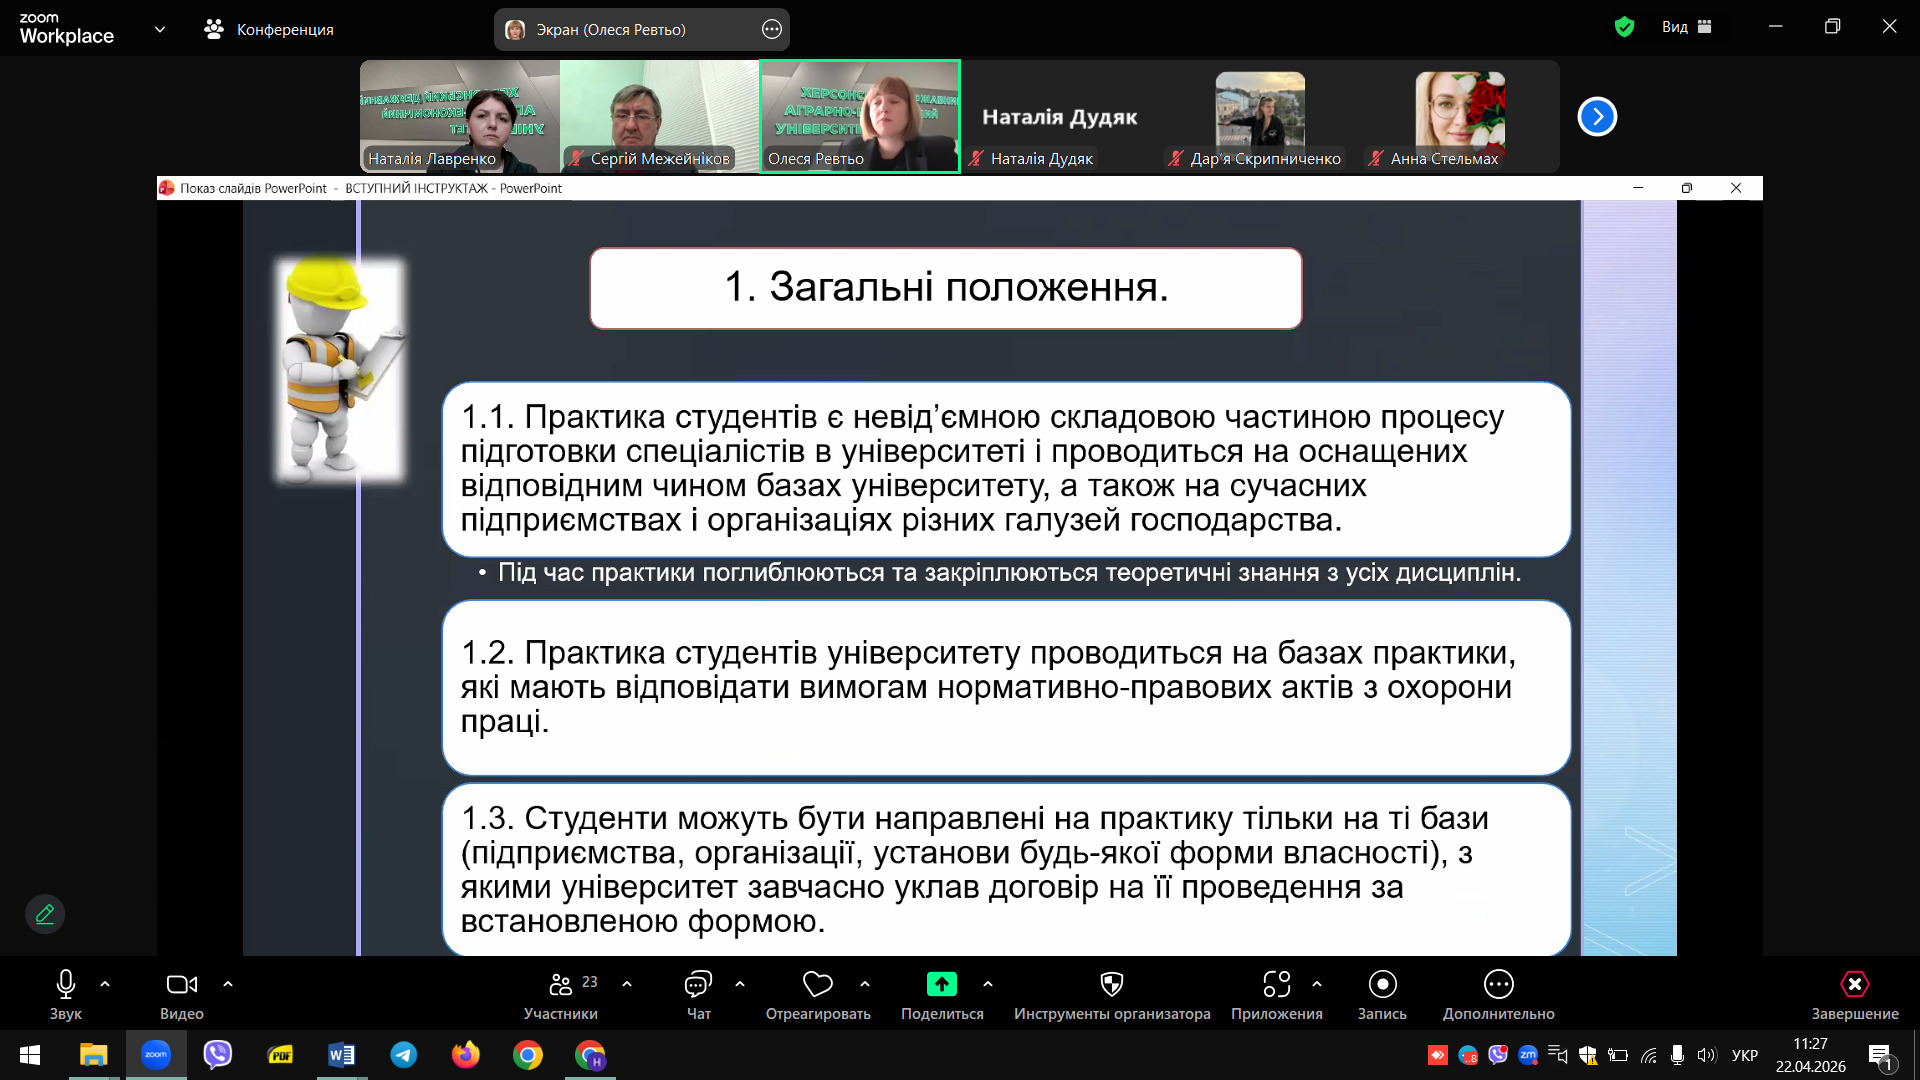Open the More options ellipsis icon

click(1498, 985)
